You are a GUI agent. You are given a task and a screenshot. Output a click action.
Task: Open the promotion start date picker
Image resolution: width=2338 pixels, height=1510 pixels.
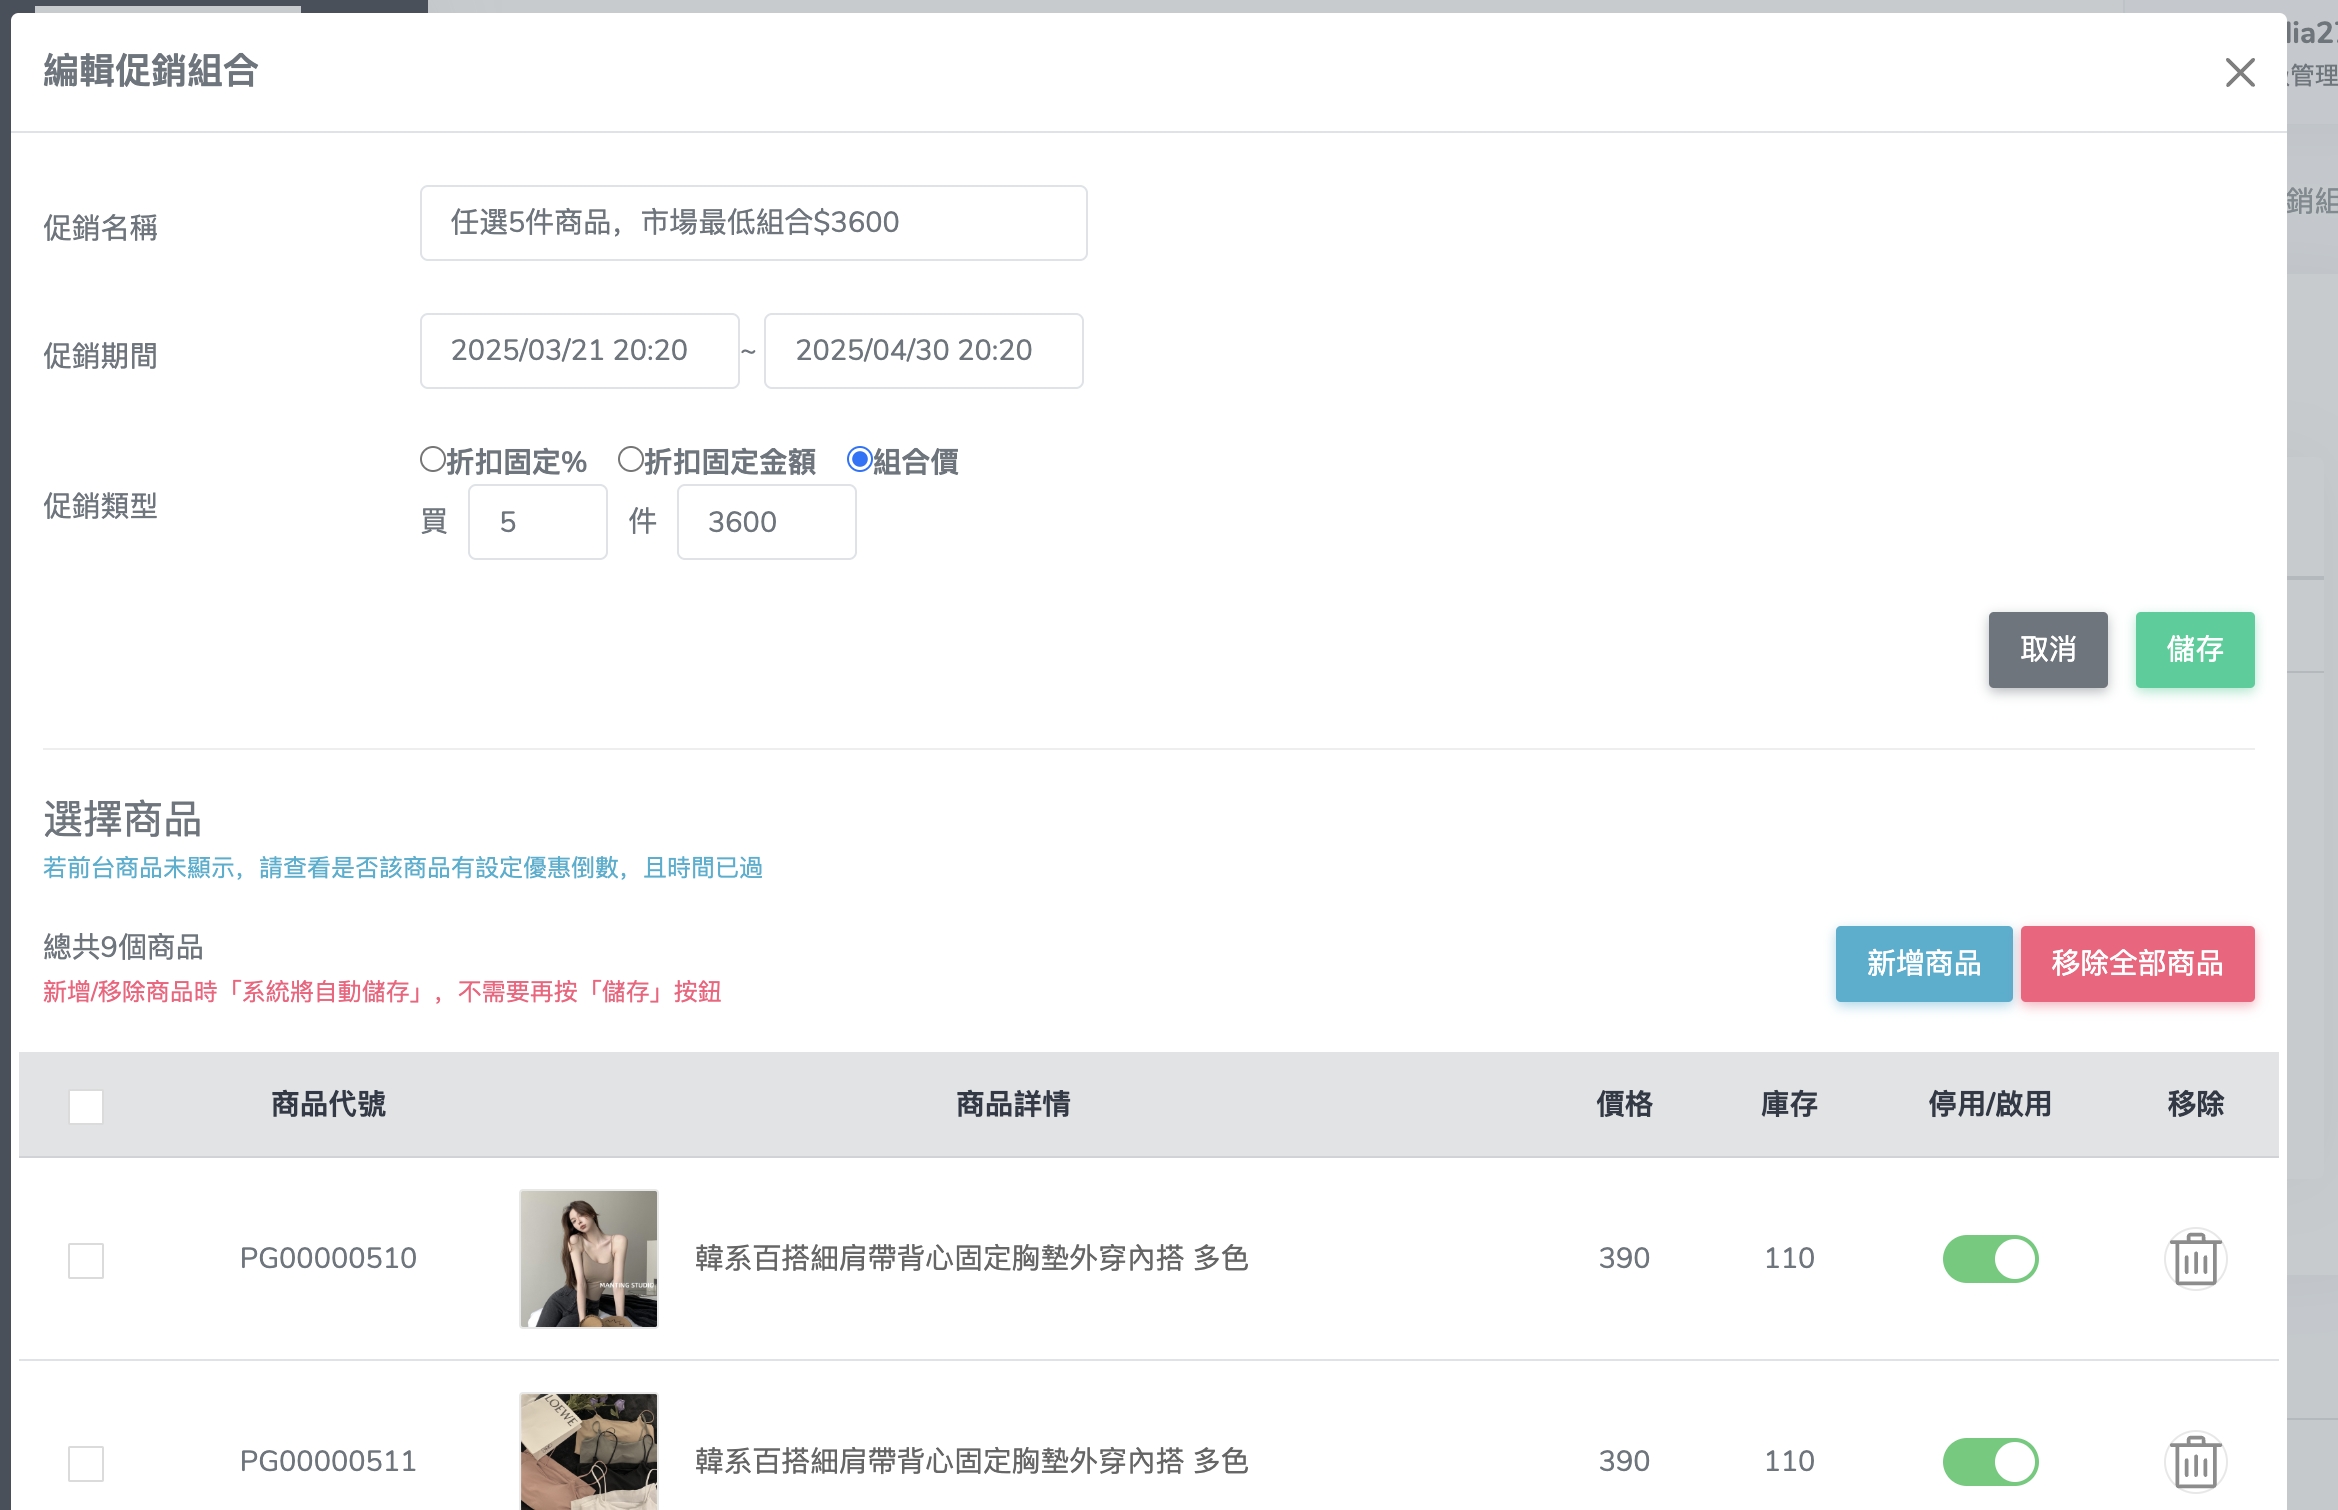pyautogui.click(x=579, y=351)
